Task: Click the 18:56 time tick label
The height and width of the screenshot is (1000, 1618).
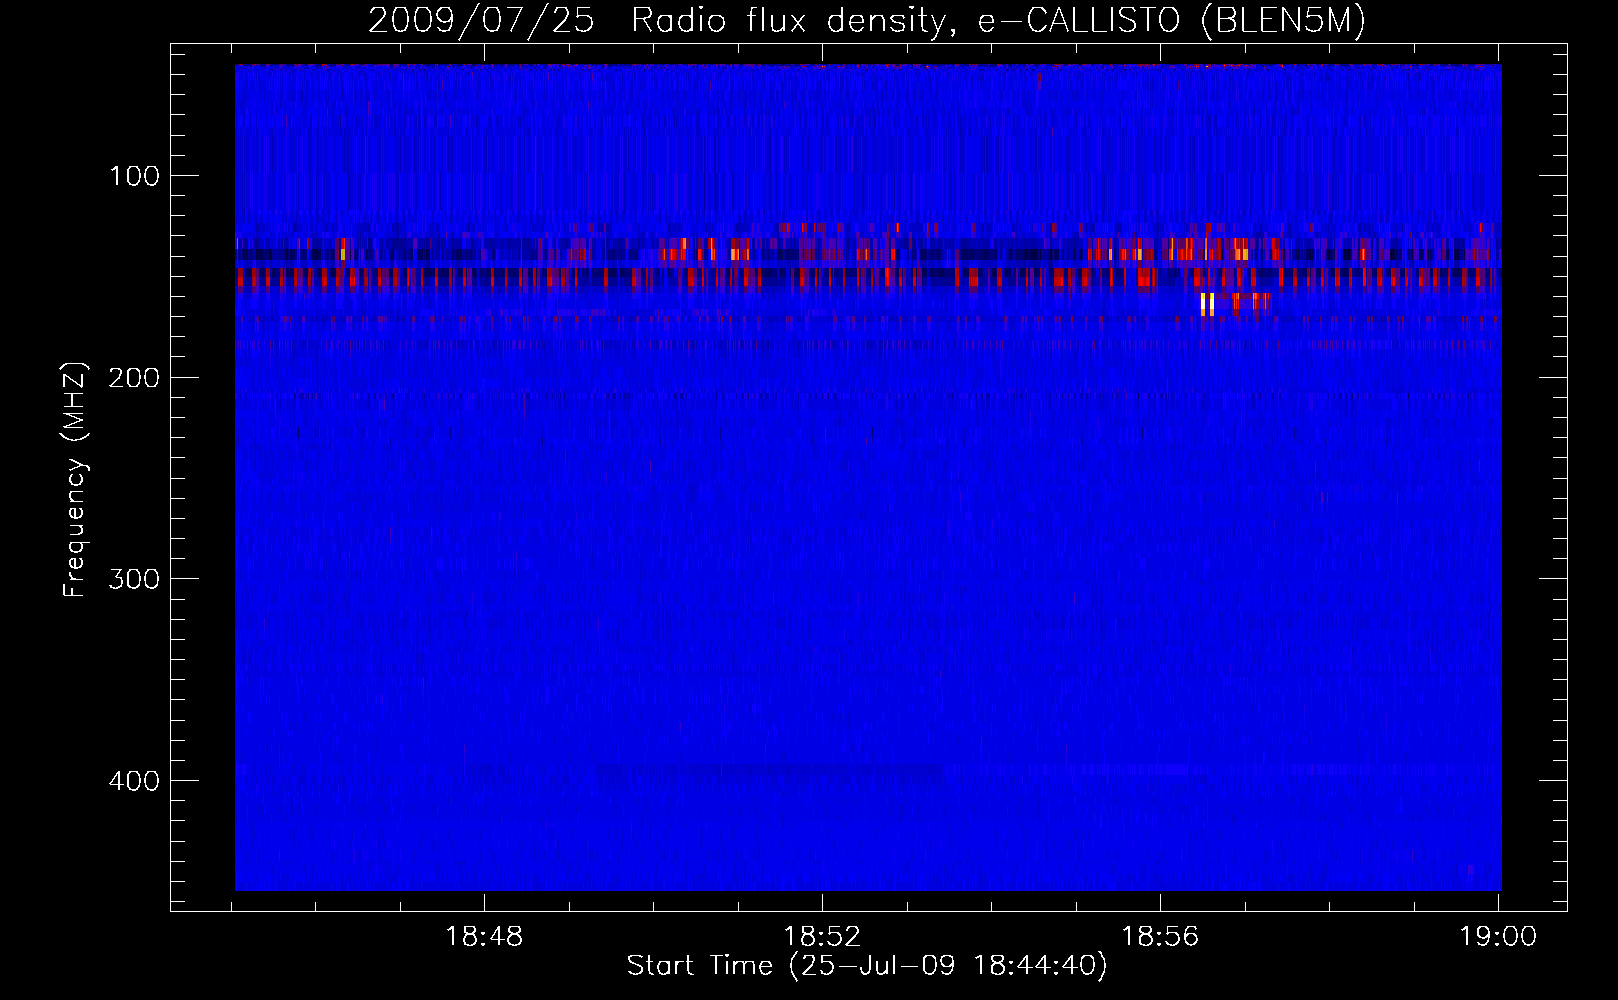Action: point(1160,936)
